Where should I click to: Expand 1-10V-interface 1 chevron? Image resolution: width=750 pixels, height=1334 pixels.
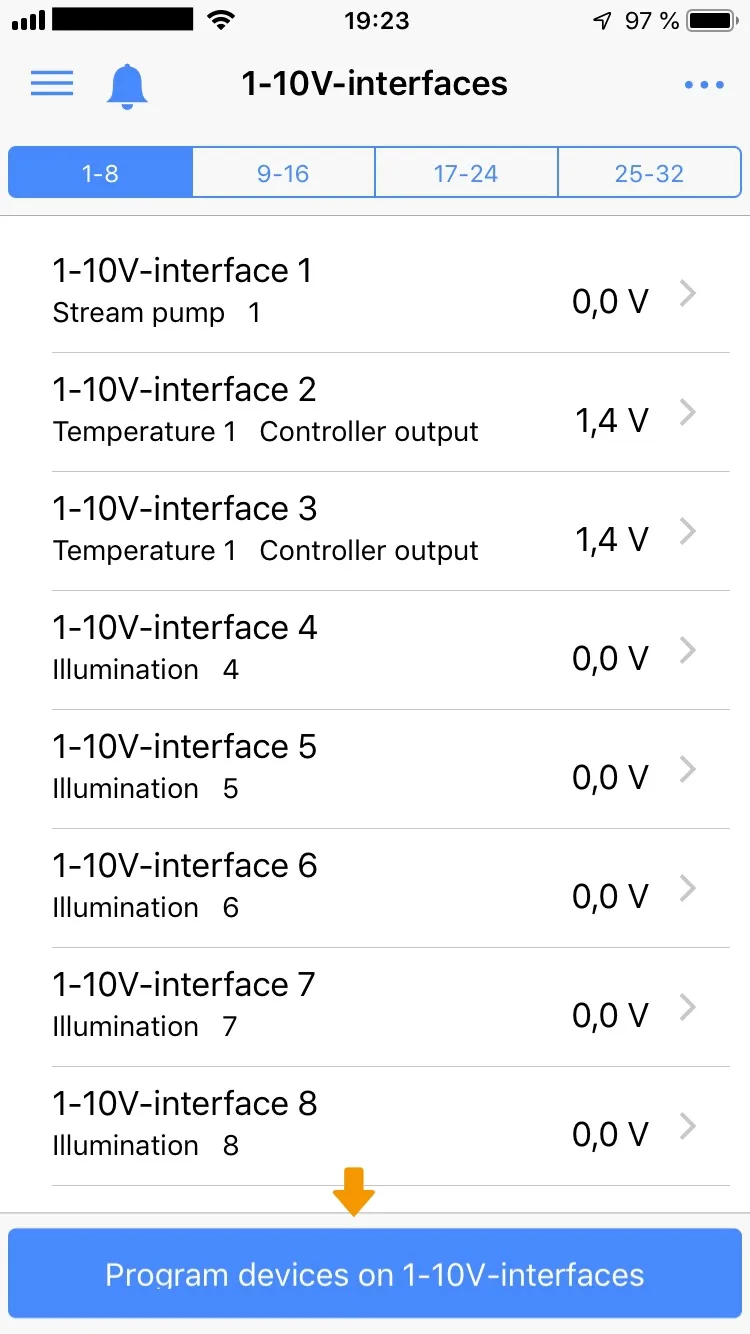click(x=687, y=293)
